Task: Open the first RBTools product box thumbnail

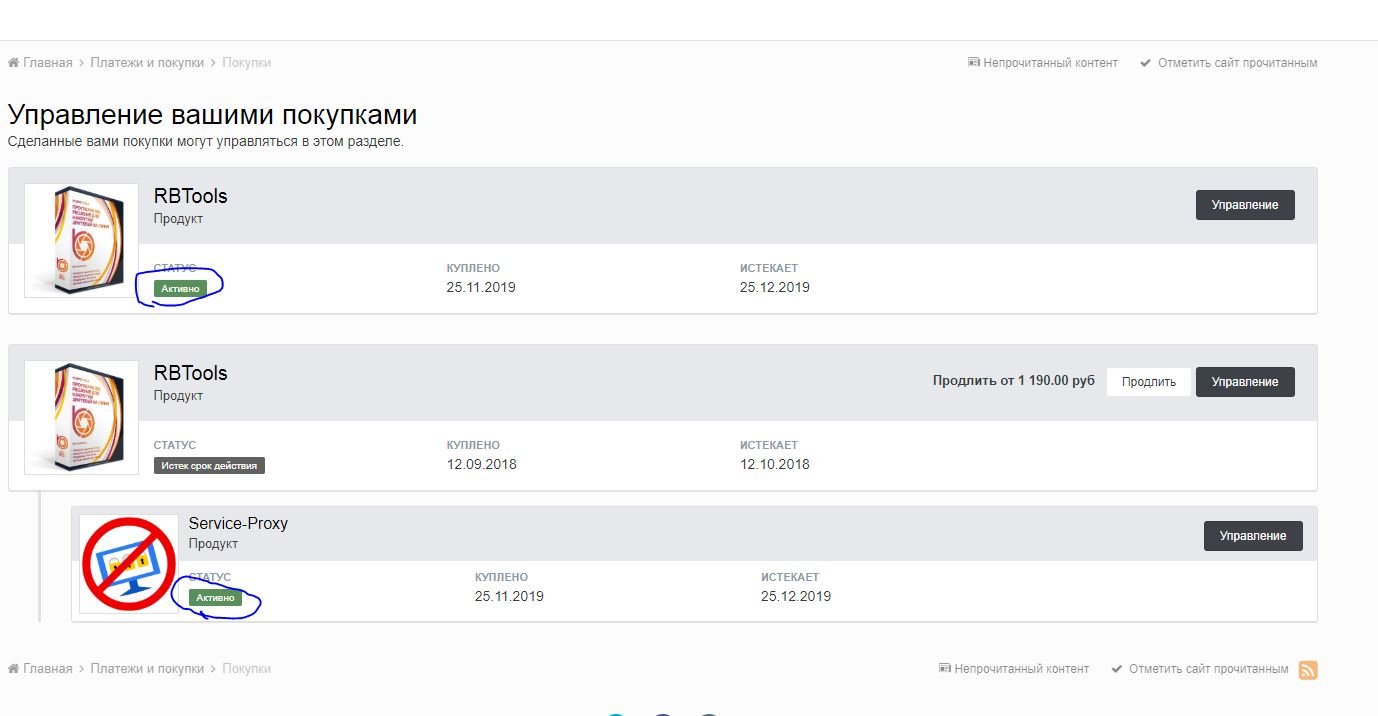Action: [82, 240]
